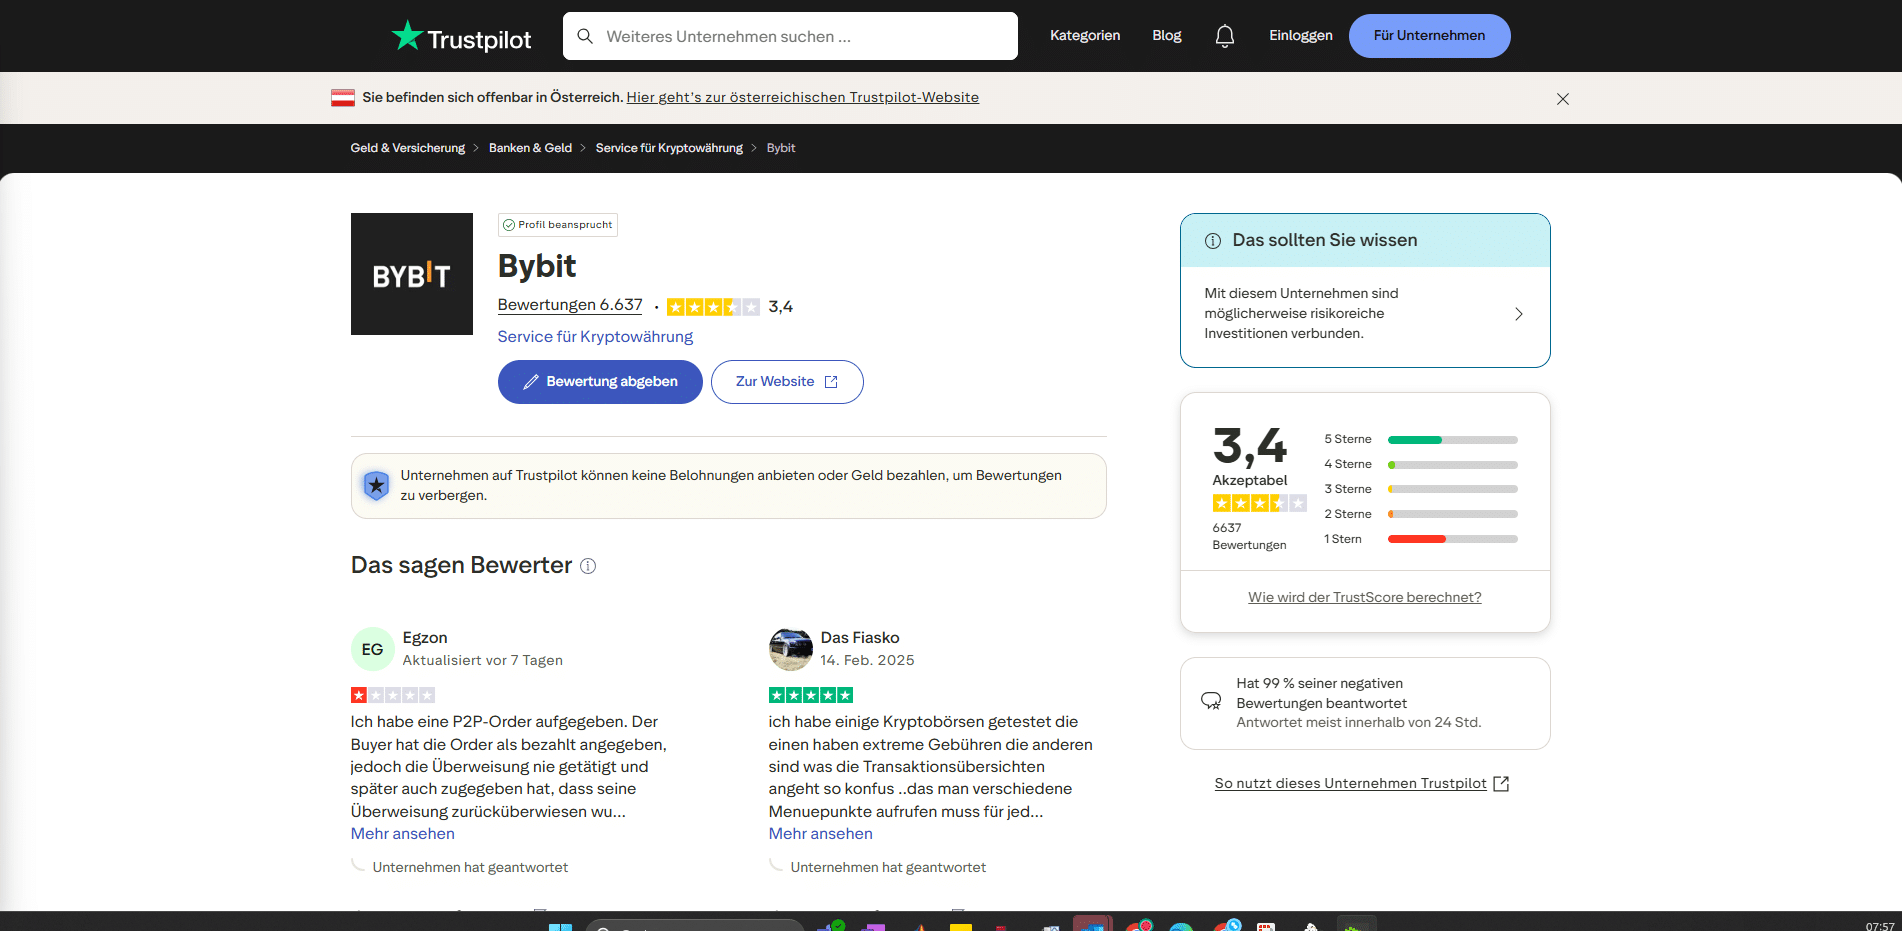Click Bewertung abgeben button
The height and width of the screenshot is (931, 1902).
[x=600, y=382]
